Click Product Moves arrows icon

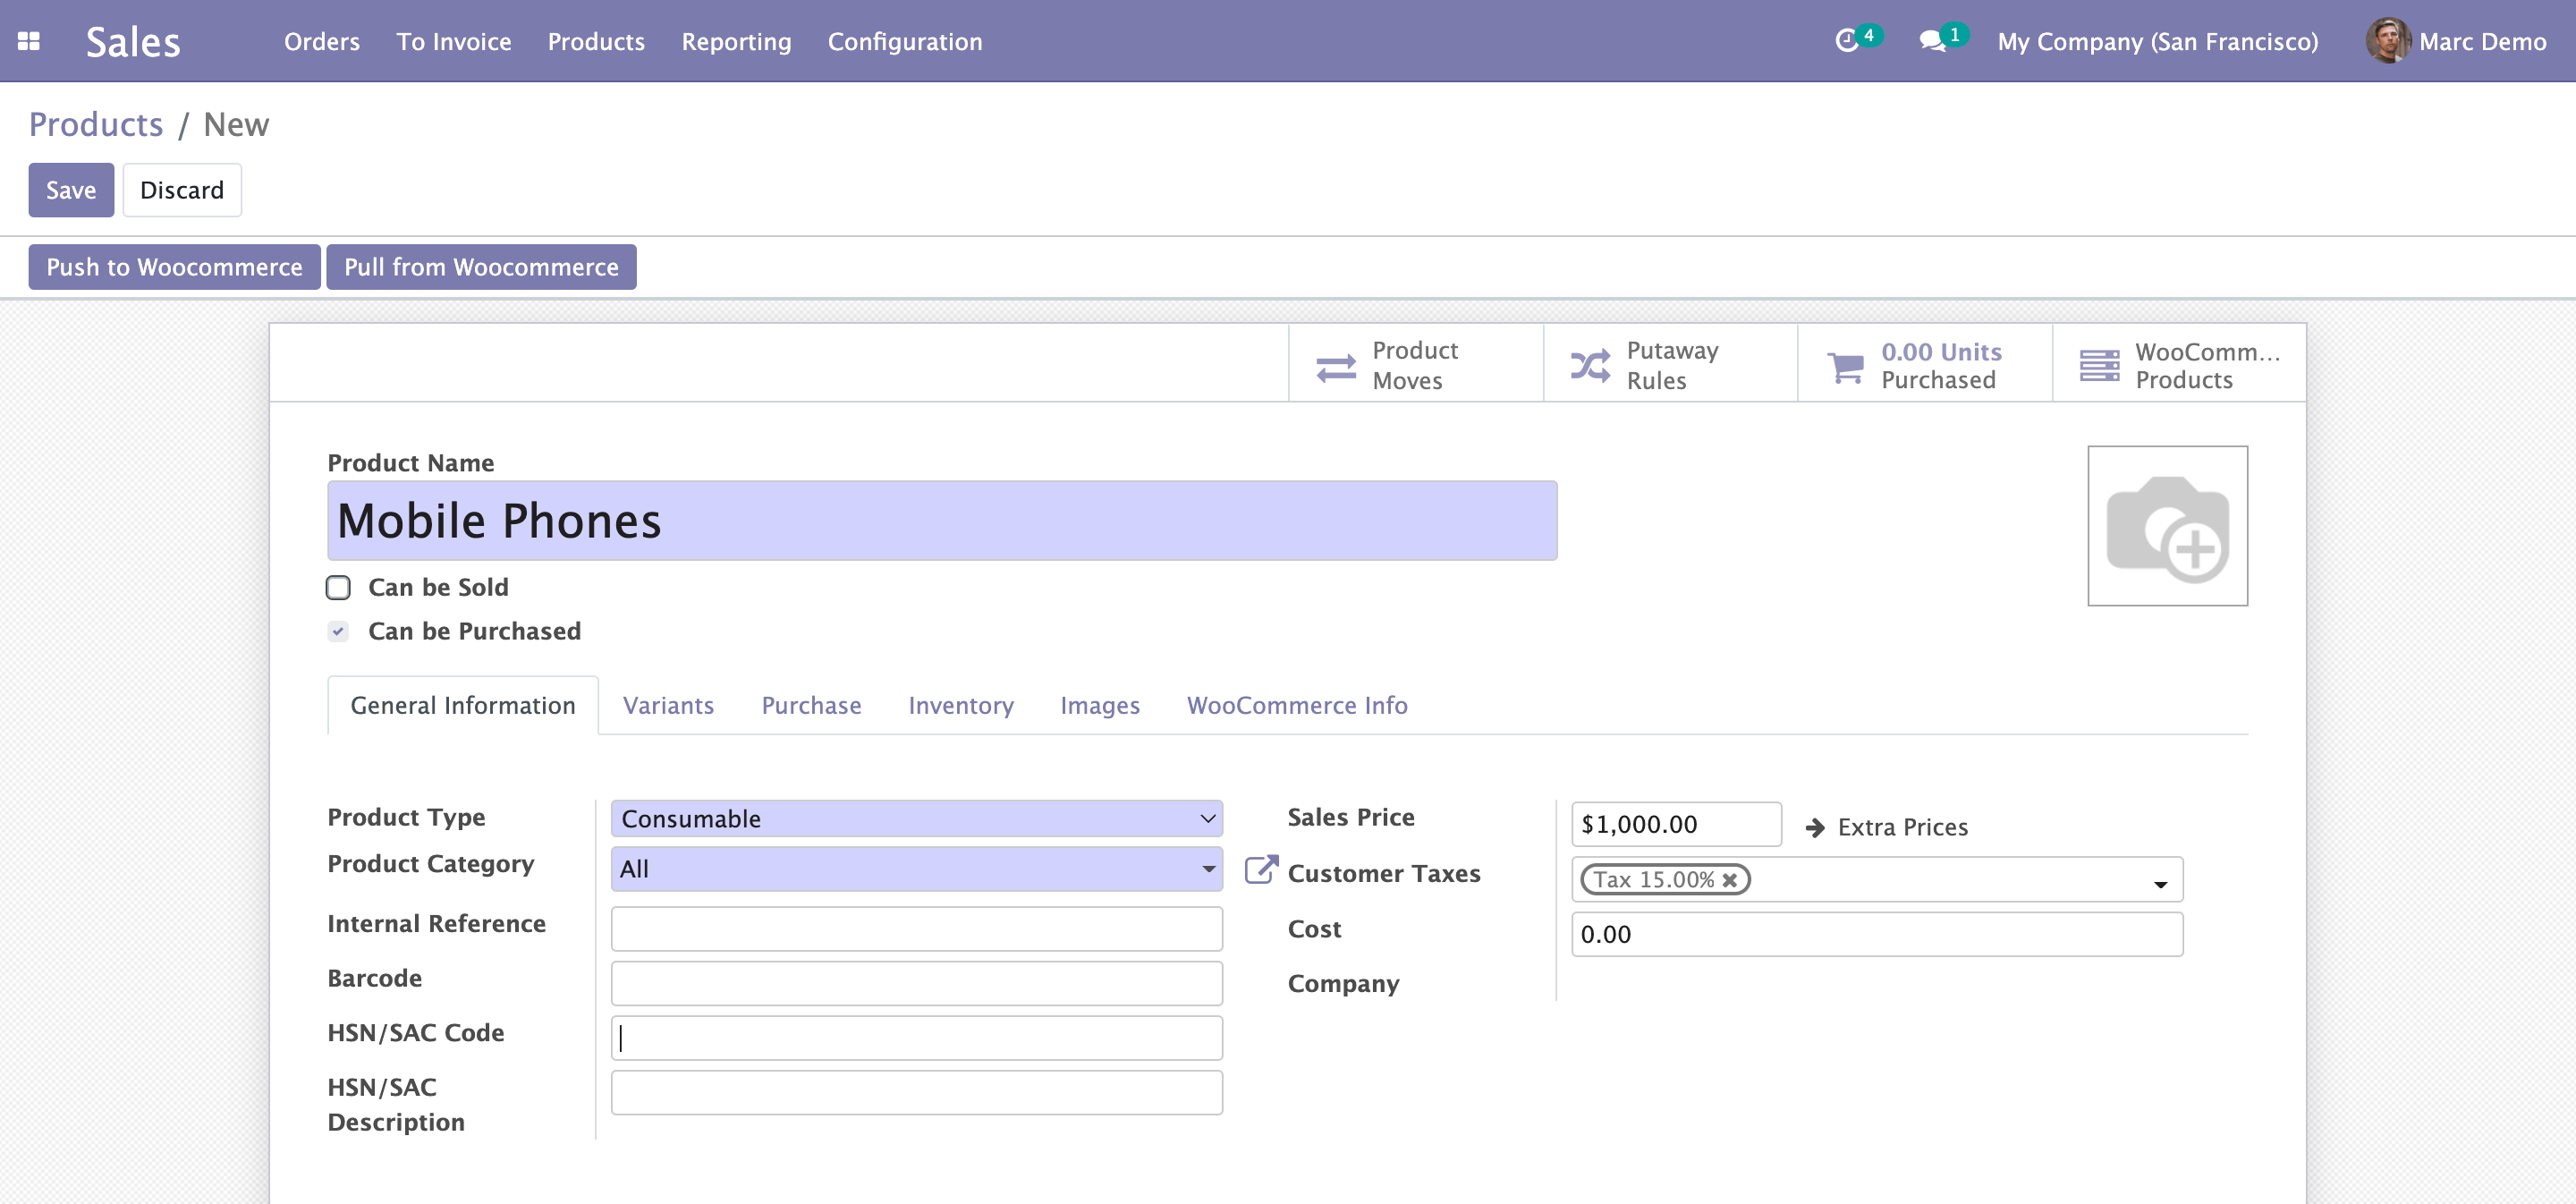click(x=1336, y=366)
